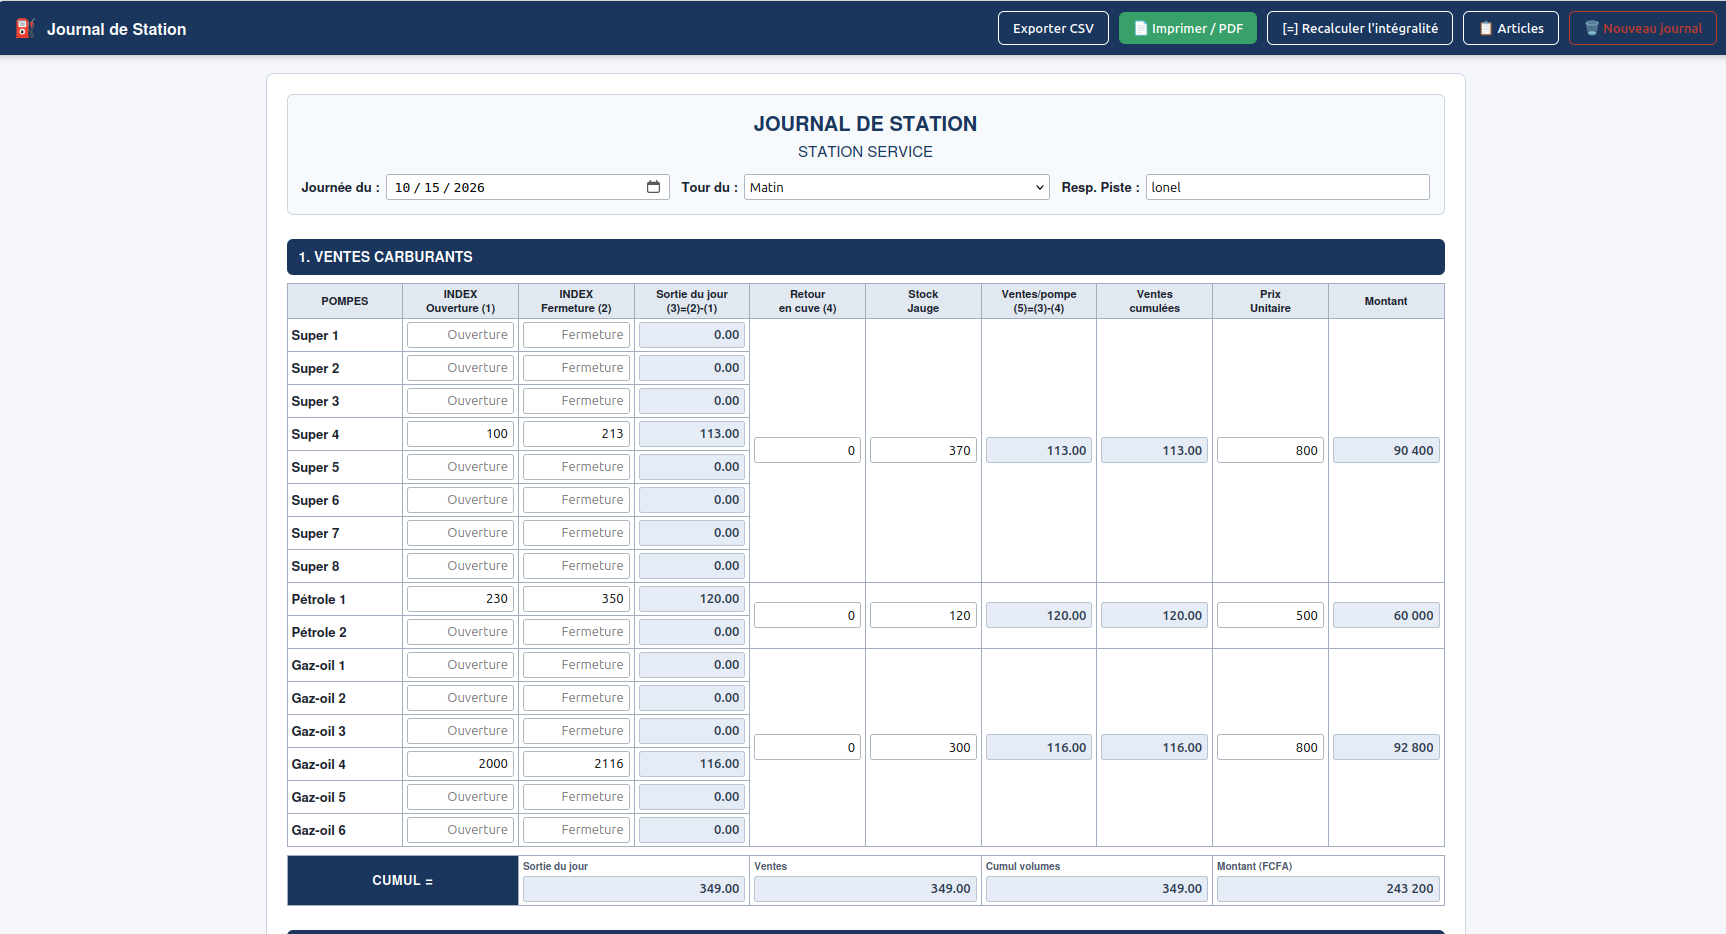
Task: Click Super Stock Jauge field 370
Action: [923, 451]
